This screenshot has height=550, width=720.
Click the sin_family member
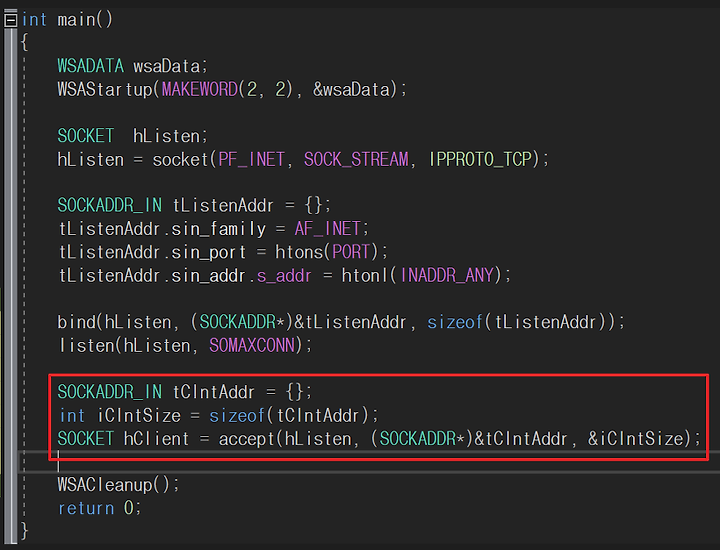219,229
